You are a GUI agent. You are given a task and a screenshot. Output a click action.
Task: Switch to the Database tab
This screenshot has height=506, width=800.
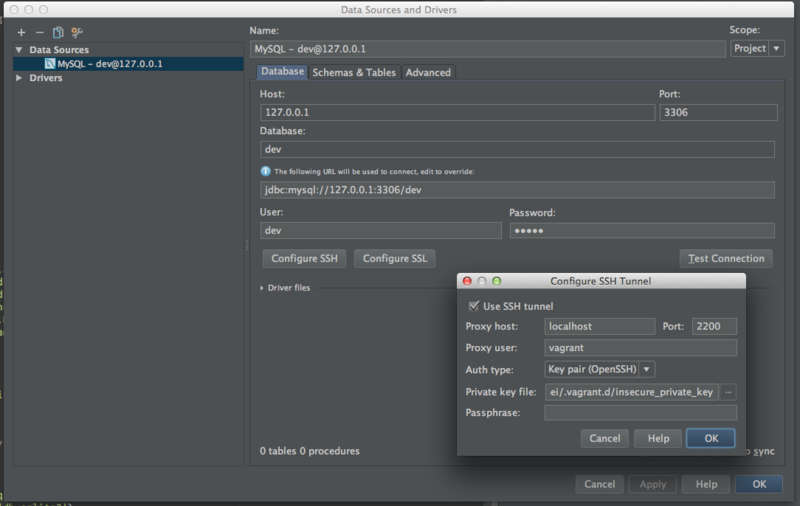(x=282, y=71)
